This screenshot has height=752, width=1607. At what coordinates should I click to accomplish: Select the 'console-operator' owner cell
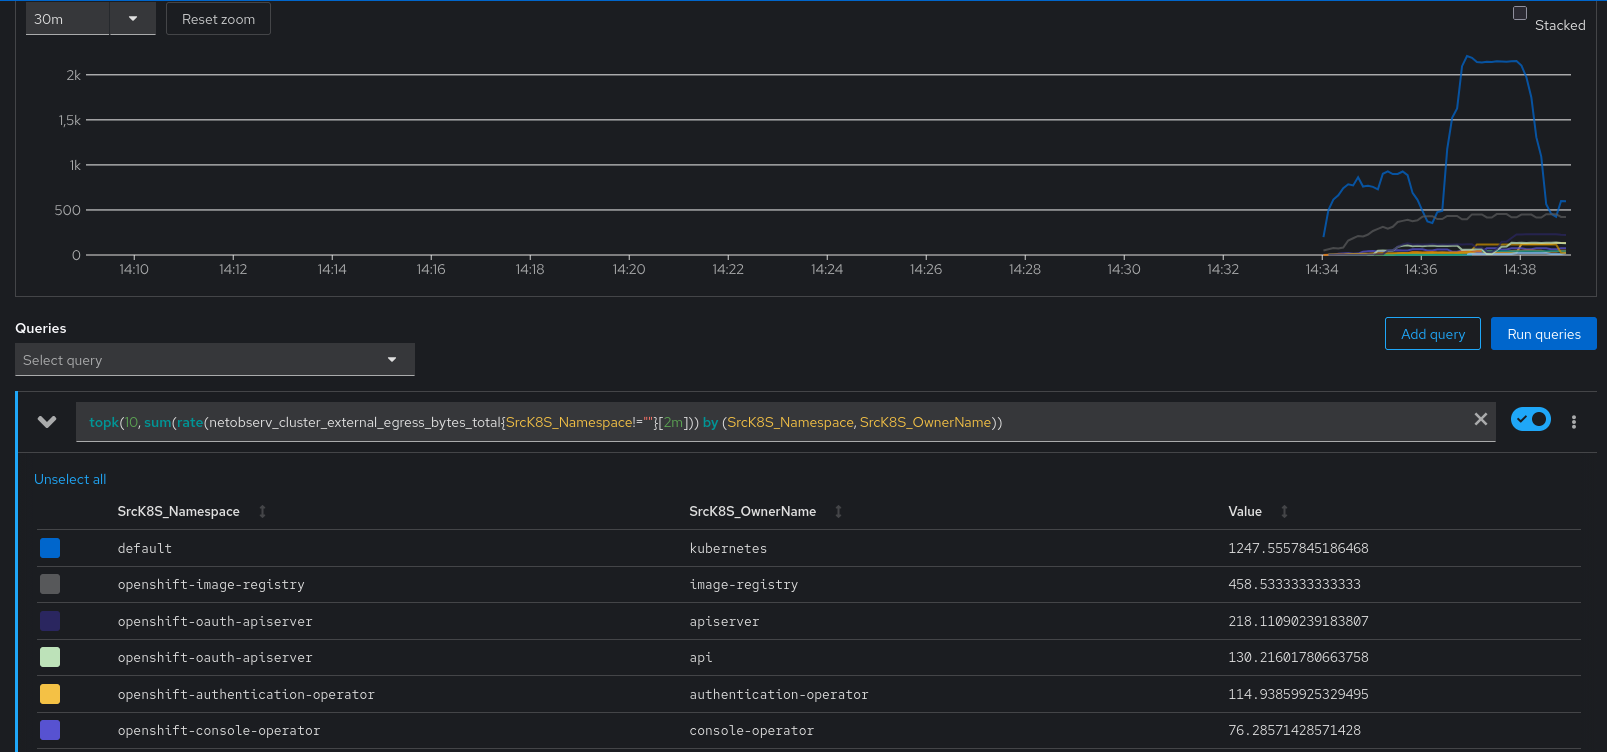coord(751,730)
